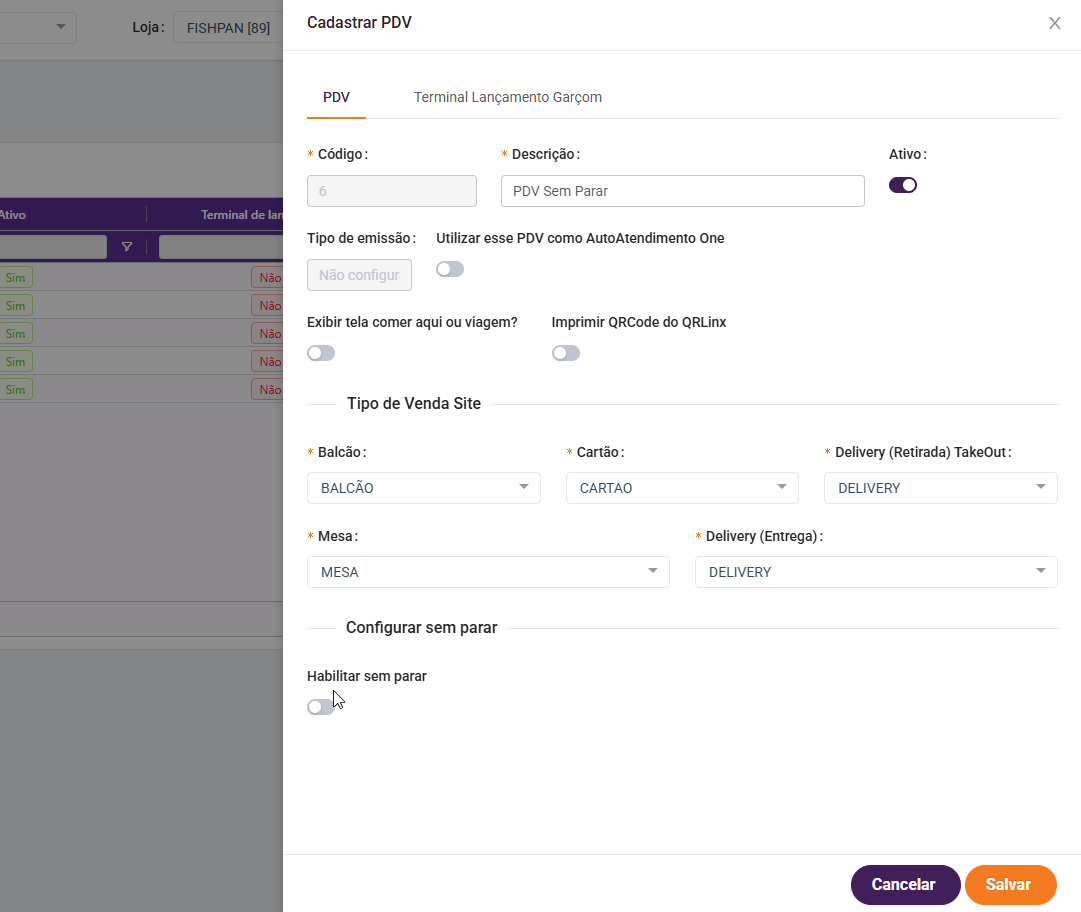Click the Tipo de emissão field
Viewport: 1081px width, 912px height.
[359, 275]
